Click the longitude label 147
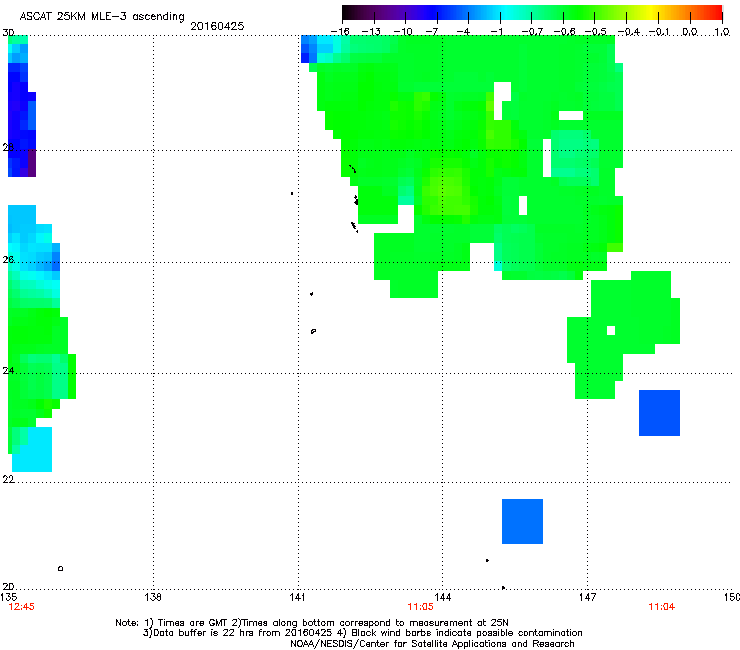The width and height of the screenshot is (740, 650). (587, 597)
